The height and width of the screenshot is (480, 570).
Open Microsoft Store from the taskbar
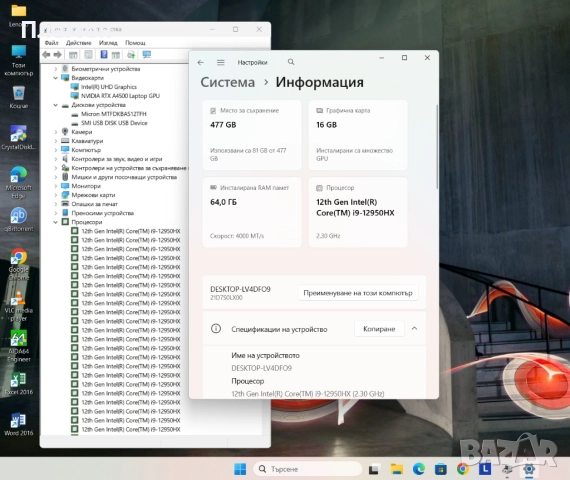pyautogui.click(x=441, y=469)
